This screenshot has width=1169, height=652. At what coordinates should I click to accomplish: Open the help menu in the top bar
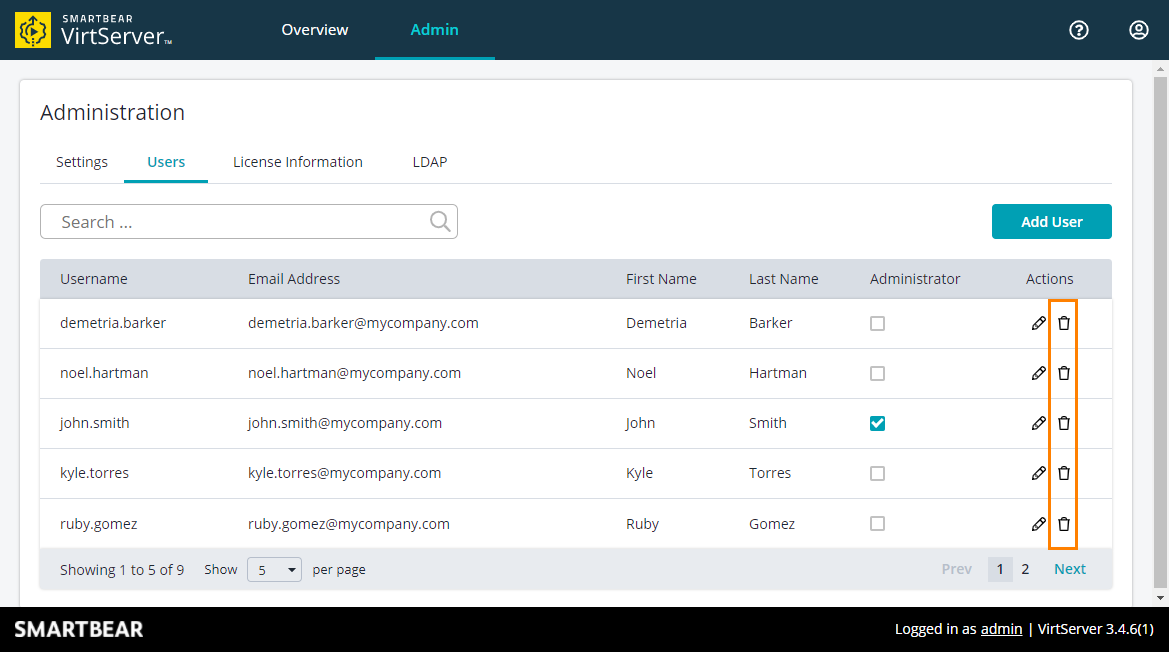pyautogui.click(x=1079, y=30)
